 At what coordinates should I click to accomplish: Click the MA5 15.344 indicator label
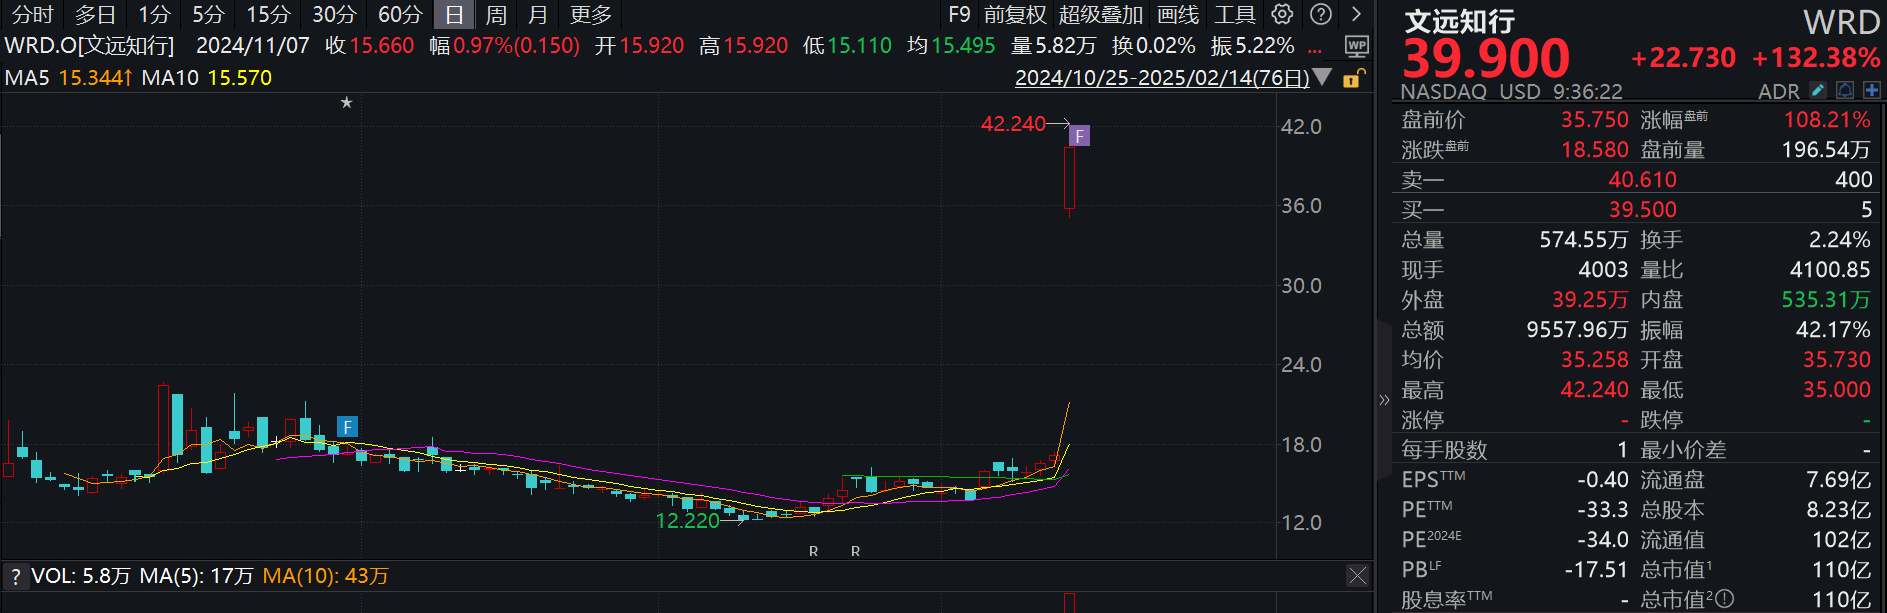tap(68, 78)
